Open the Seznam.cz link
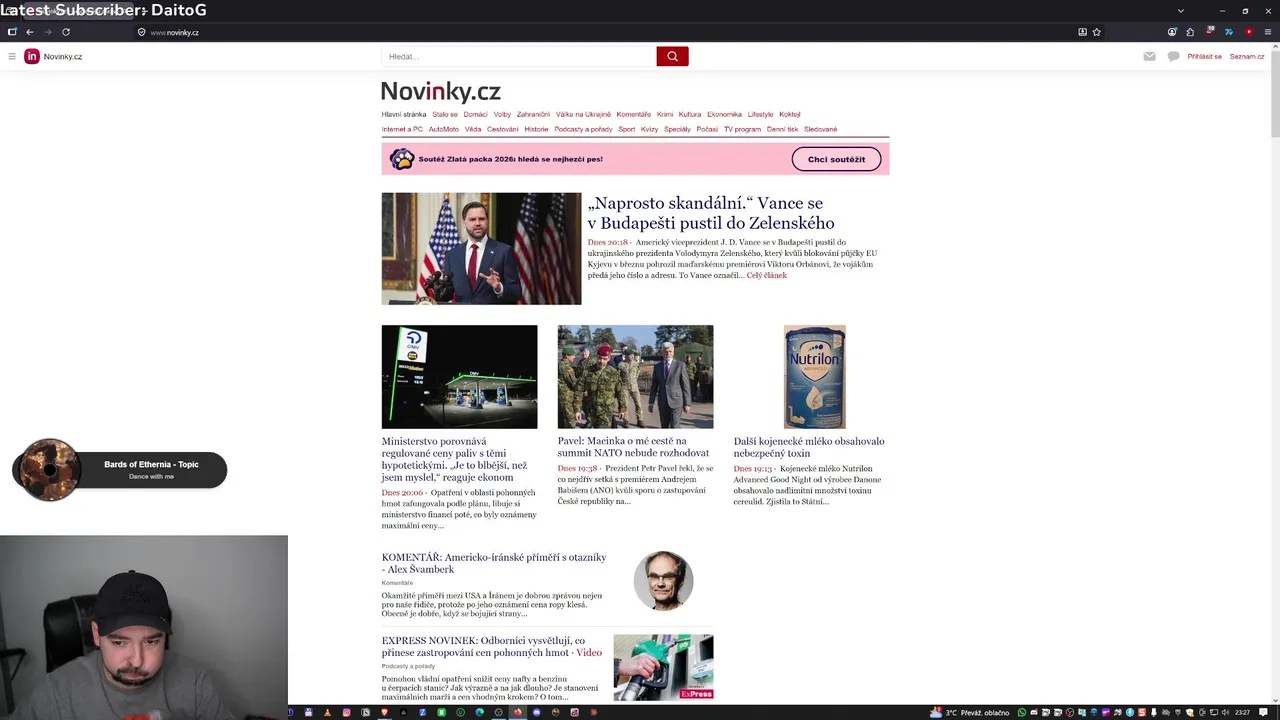The width and height of the screenshot is (1280, 720). 1247,56
